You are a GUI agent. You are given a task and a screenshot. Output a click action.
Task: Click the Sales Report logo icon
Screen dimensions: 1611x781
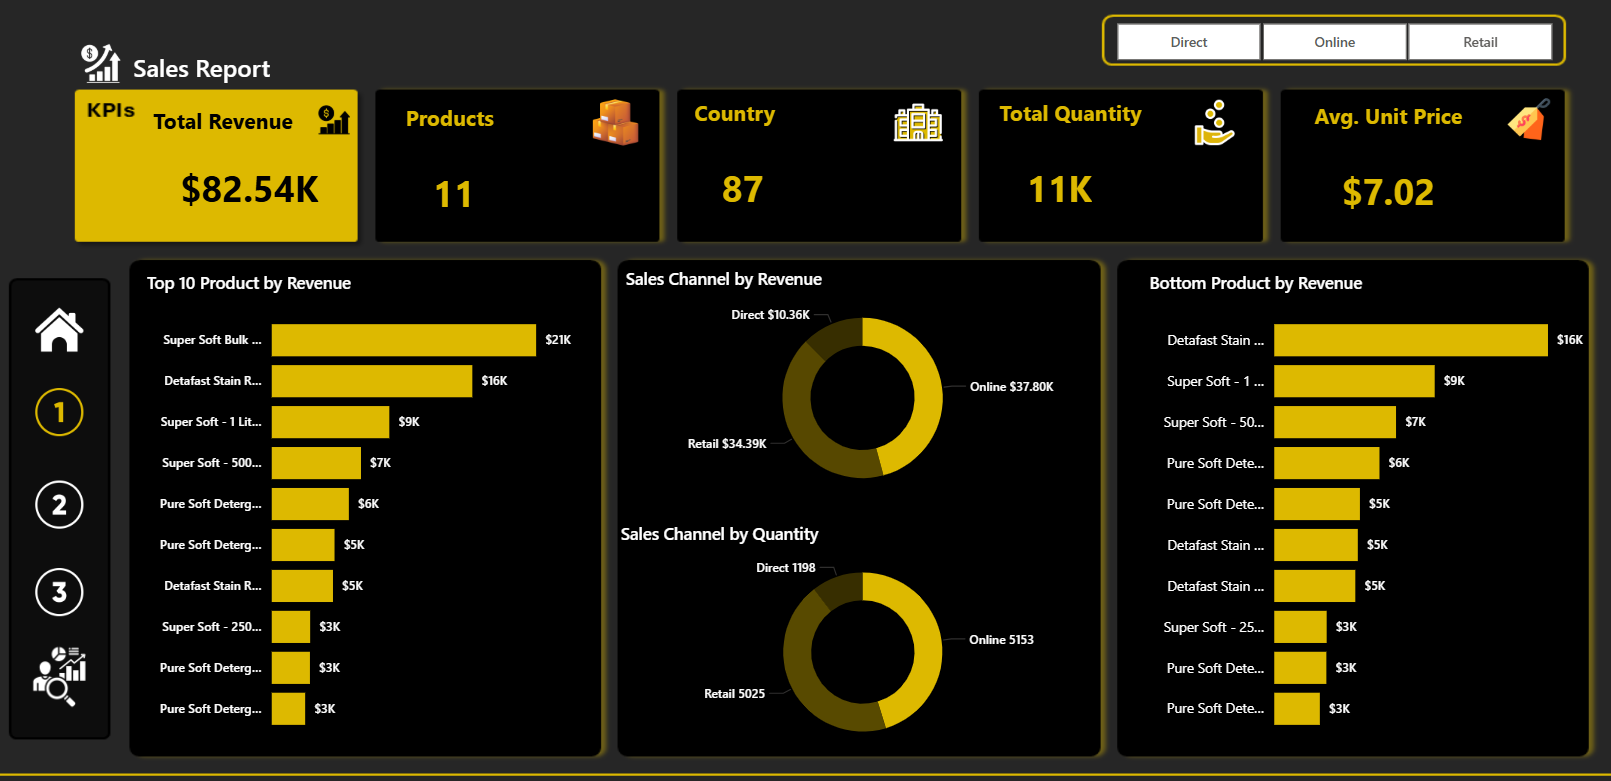coord(100,63)
